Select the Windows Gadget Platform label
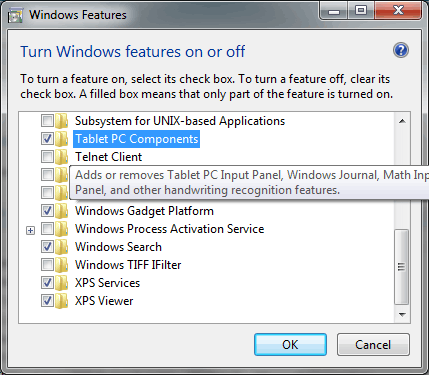This screenshot has width=429, height=375. point(144,211)
